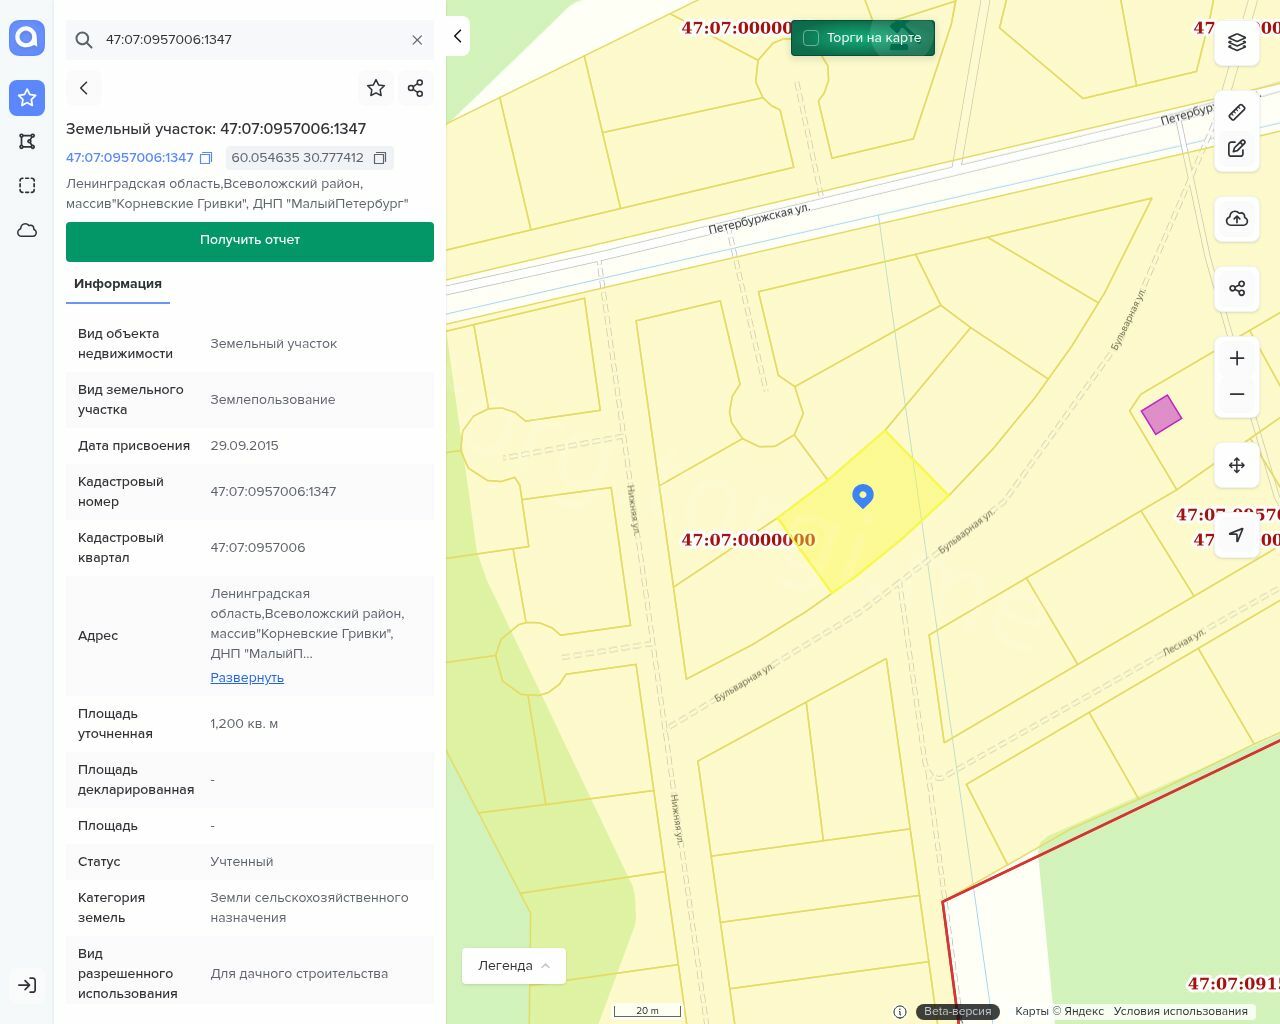Zoom in on the map
Screen dimensions: 1280x1024
(1237, 358)
